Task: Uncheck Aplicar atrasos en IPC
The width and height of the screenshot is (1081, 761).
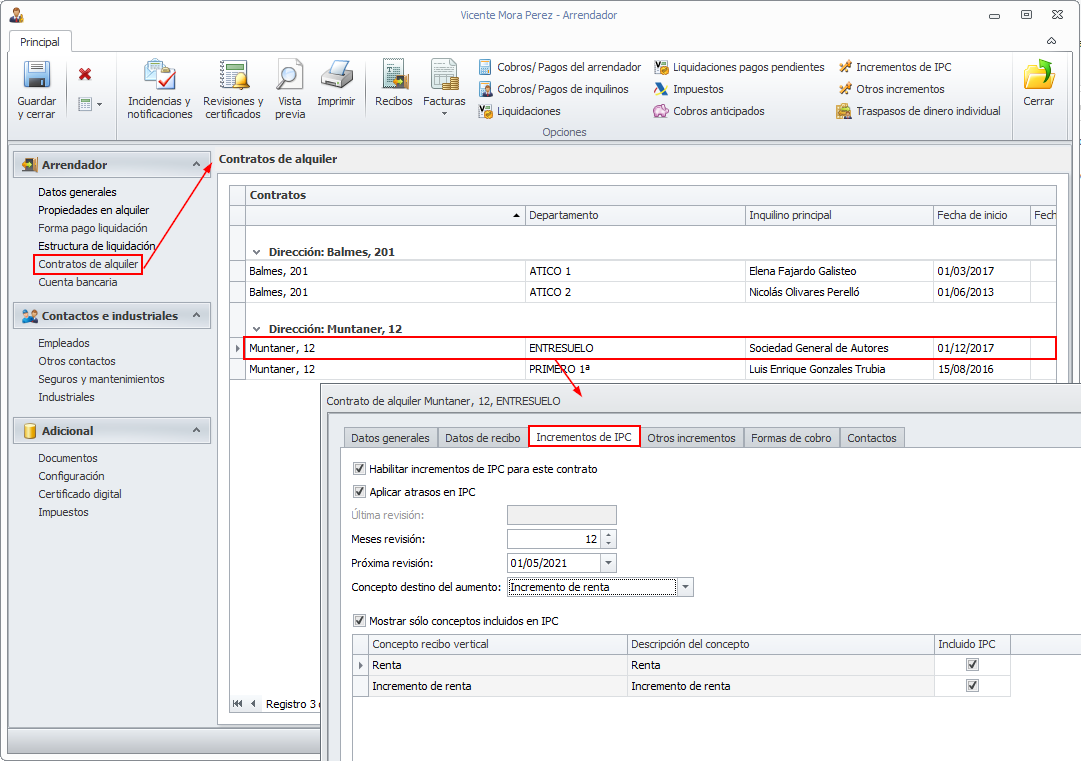Action: click(360, 492)
